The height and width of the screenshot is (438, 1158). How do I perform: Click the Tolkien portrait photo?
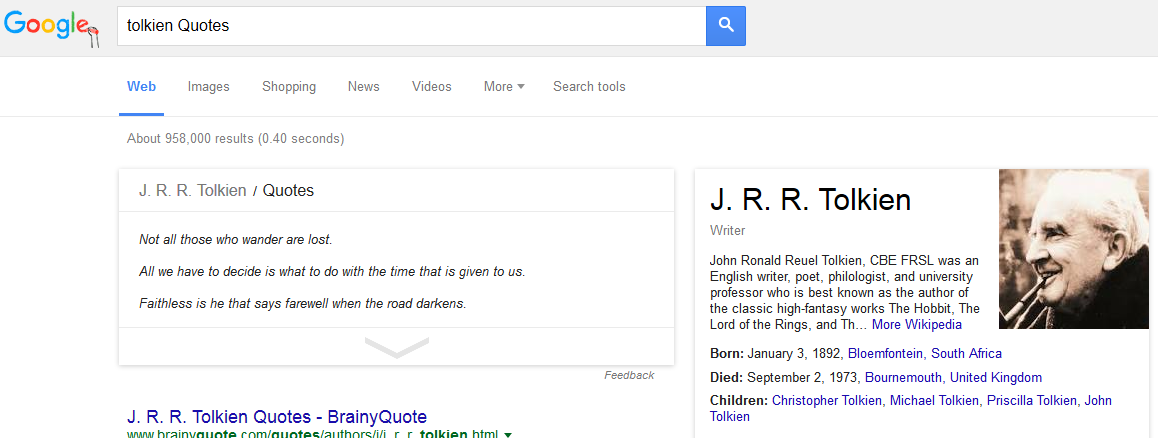coord(1073,249)
